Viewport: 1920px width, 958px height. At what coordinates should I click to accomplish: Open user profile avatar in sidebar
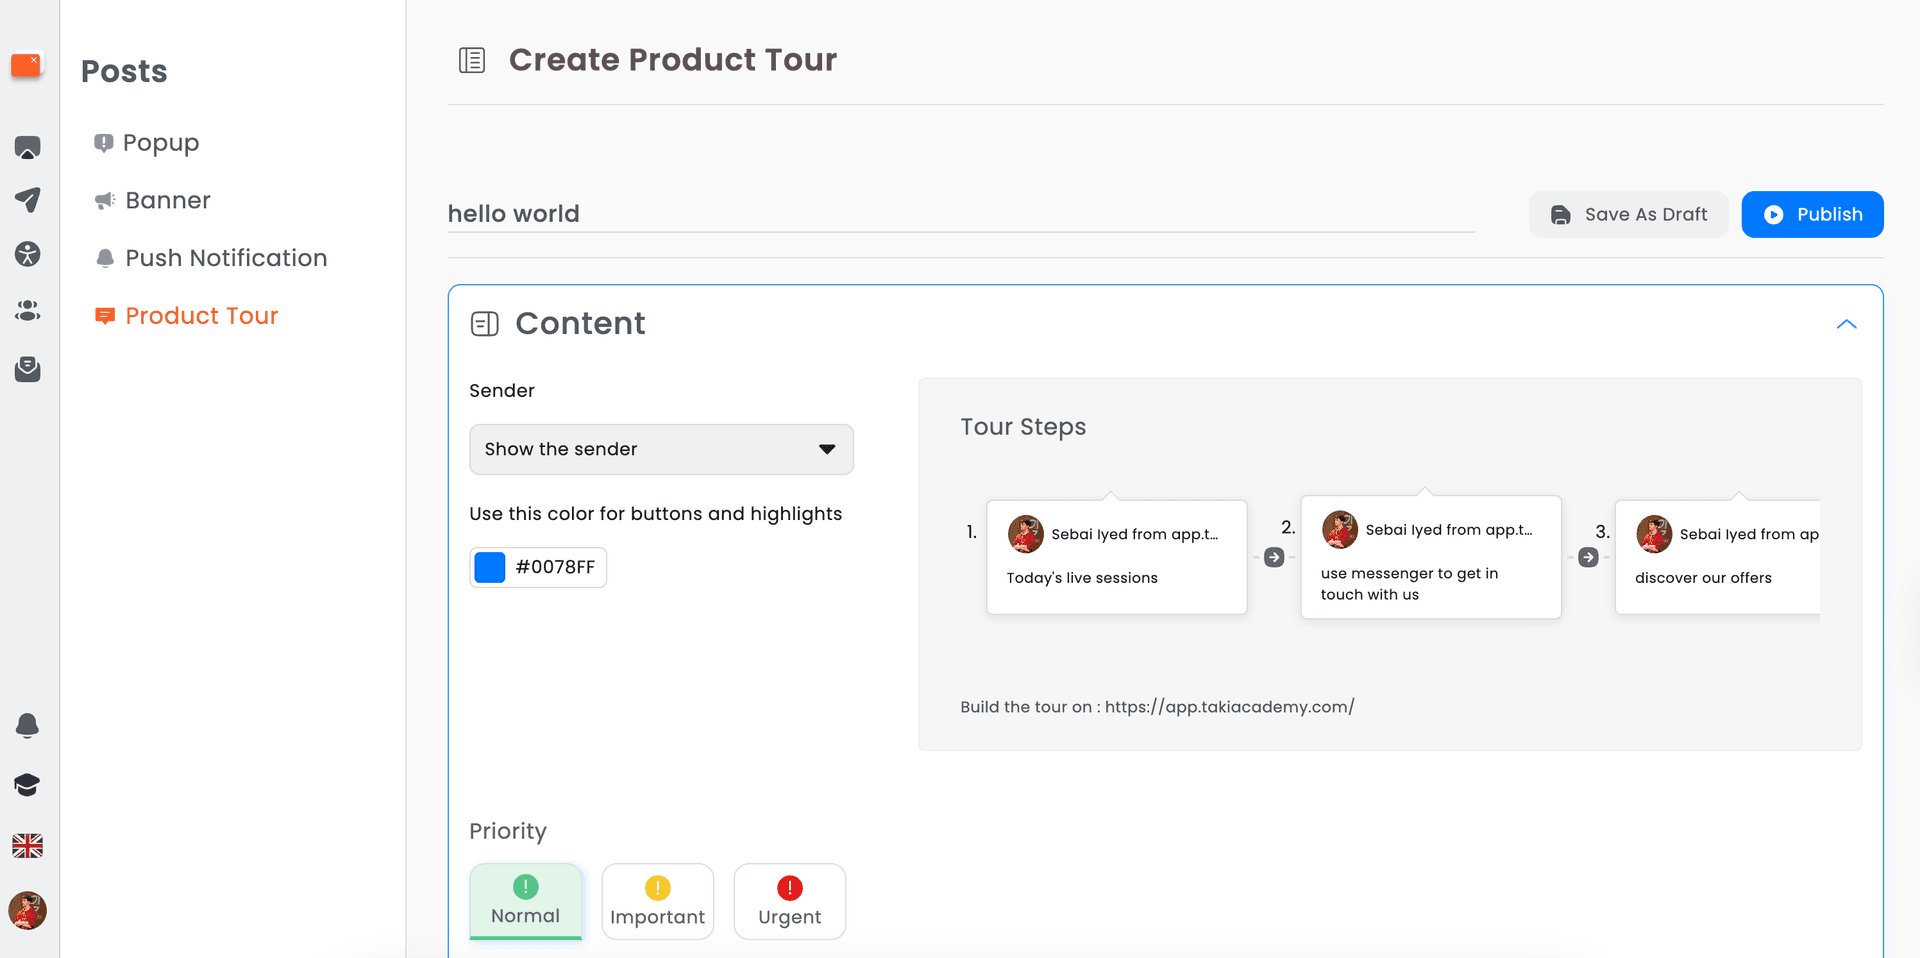click(28, 911)
